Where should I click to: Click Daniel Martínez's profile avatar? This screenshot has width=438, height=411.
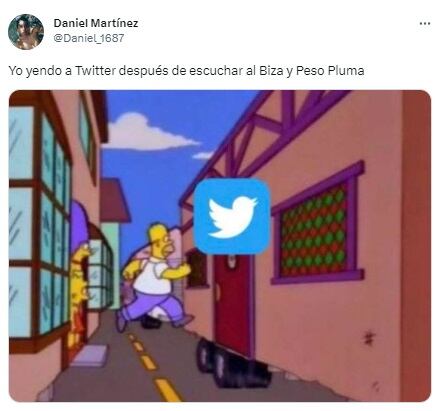click(x=26, y=32)
